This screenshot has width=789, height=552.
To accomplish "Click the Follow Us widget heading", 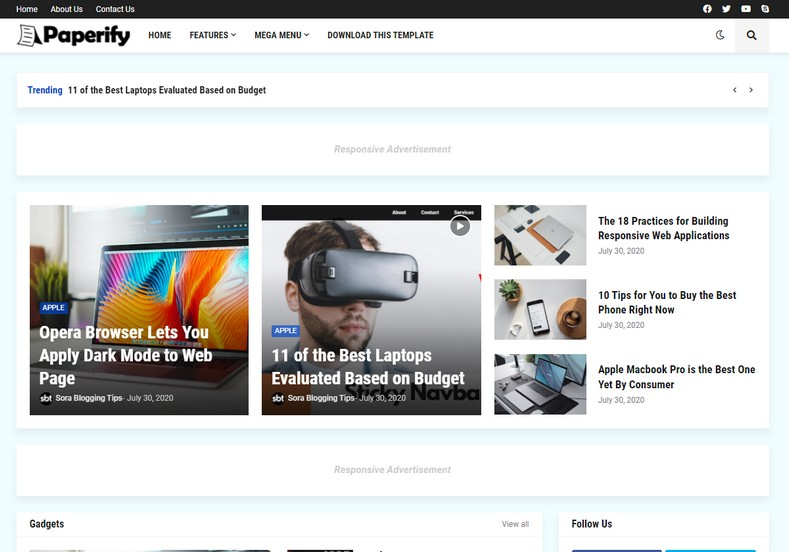I will (x=592, y=524).
